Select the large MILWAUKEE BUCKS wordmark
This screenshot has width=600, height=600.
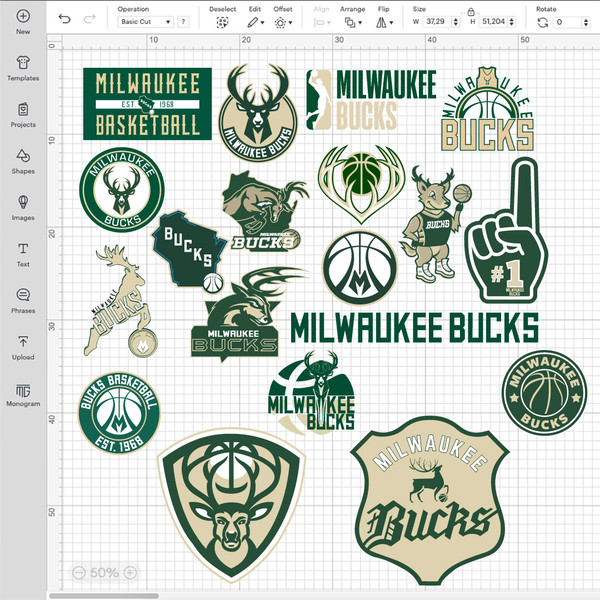(414, 327)
